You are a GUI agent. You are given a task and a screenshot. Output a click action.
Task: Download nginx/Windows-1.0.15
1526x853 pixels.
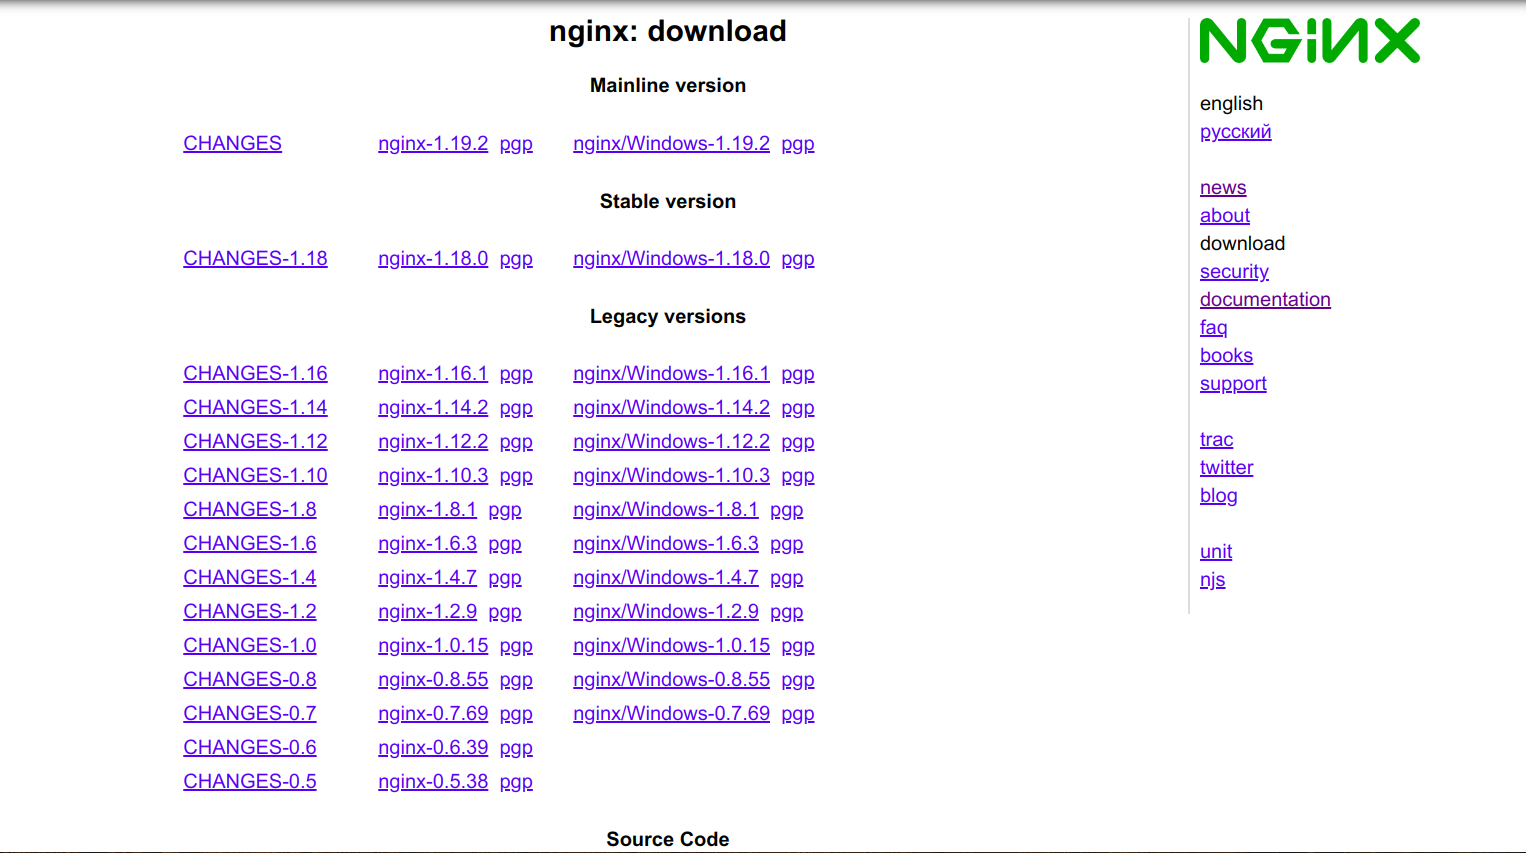671,645
